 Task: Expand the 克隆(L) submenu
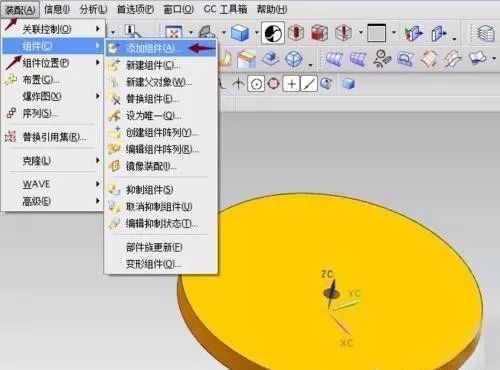(x=53, y=161)
